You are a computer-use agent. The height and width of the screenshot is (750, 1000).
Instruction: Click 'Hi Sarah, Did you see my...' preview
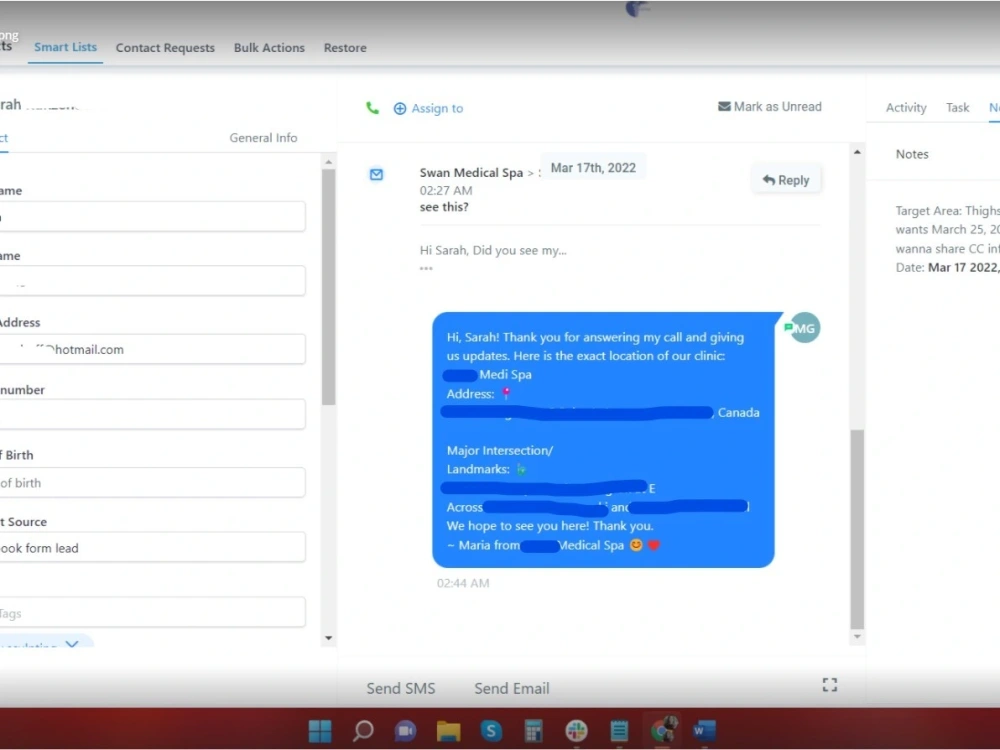(x=493, y=250)
